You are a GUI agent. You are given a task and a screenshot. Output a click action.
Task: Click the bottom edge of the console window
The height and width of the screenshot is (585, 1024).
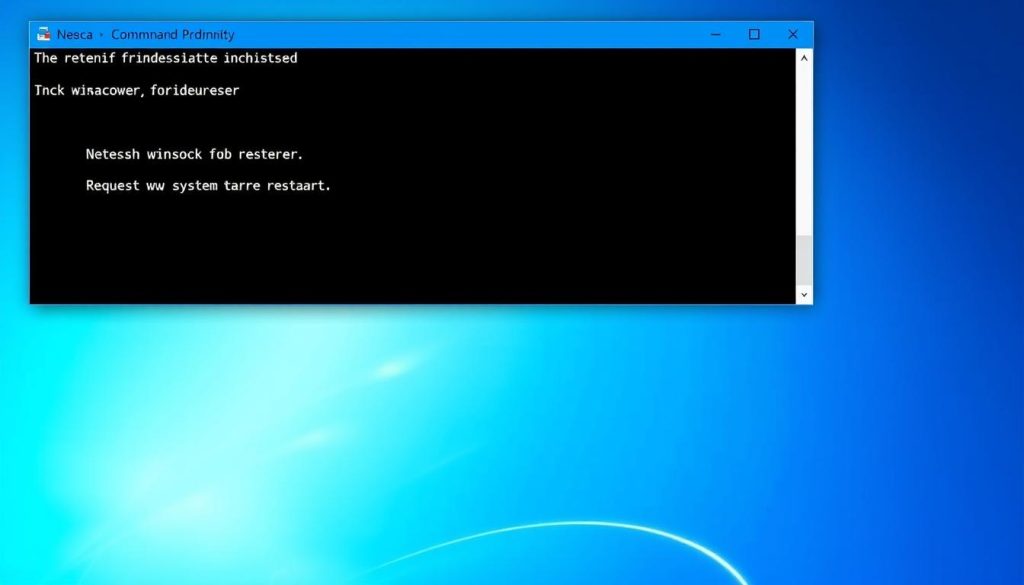(x=420, y=301)
